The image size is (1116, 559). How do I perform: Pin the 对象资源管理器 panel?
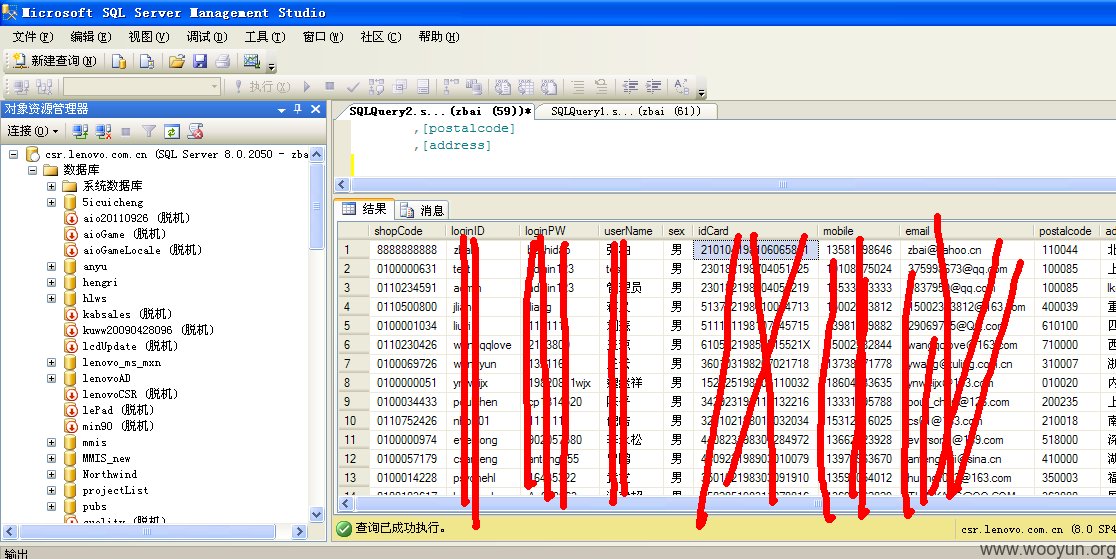(x=298, y=109)
